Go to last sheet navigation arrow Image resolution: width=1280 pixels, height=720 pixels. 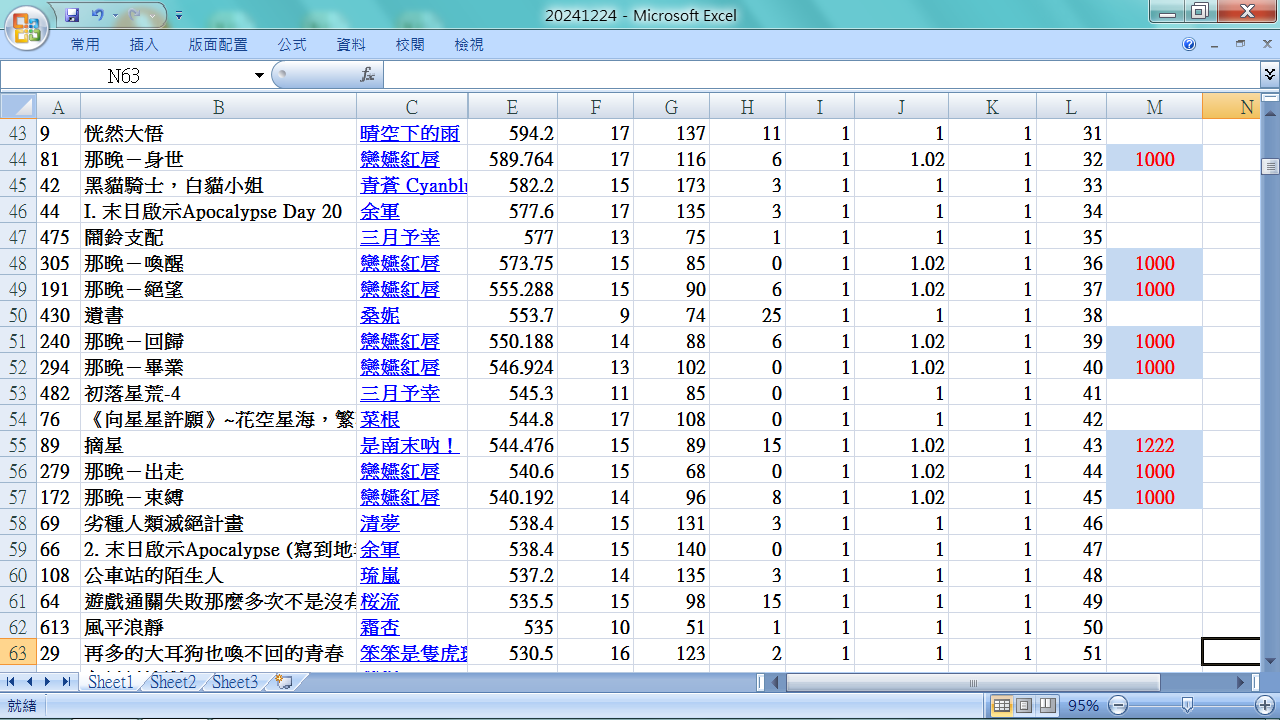pyautogui.click(x=66, y=682)
